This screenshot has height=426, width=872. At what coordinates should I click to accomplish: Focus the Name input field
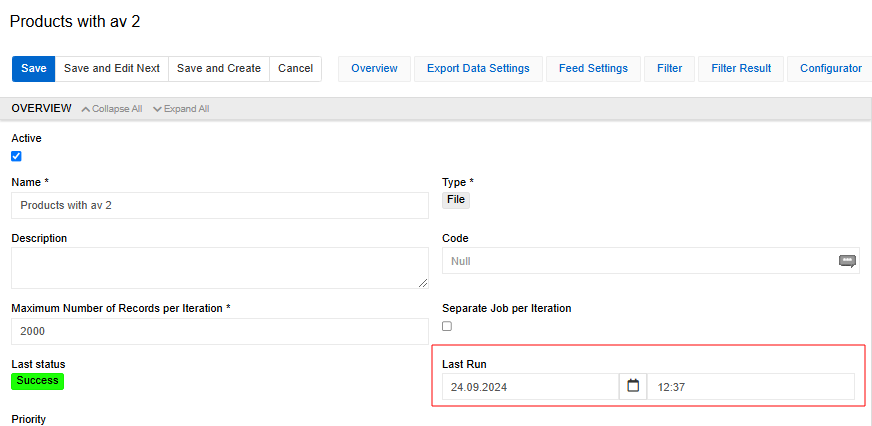(x=220, y=205)
